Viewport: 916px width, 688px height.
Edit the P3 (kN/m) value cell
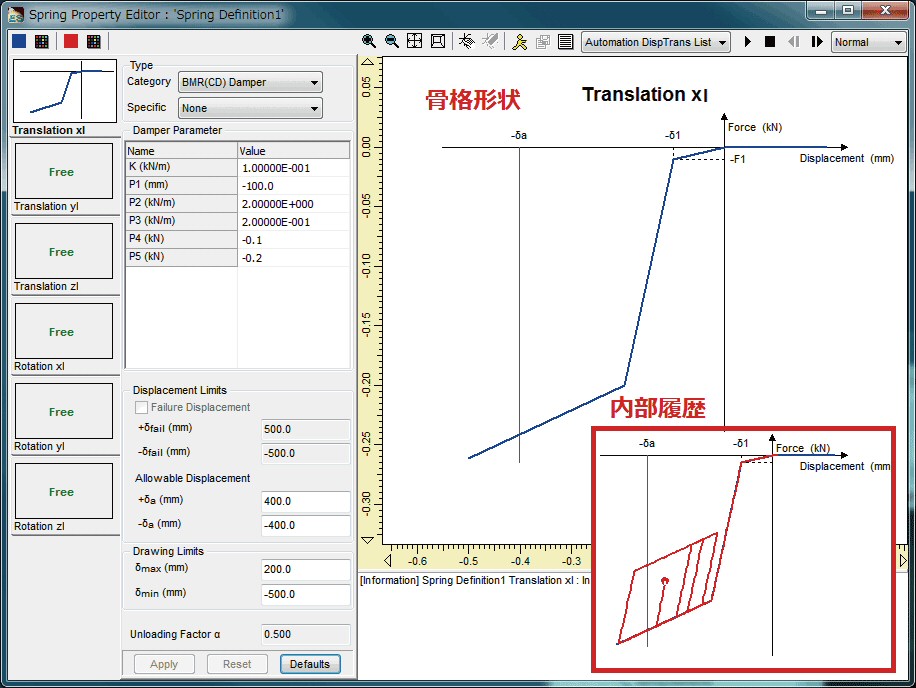[294, 223]
